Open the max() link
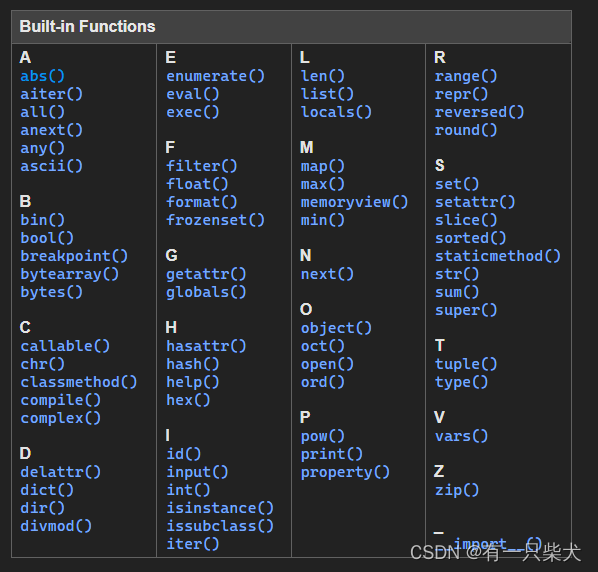This screenshot has width=598, height=572. [x=323, y=184]
